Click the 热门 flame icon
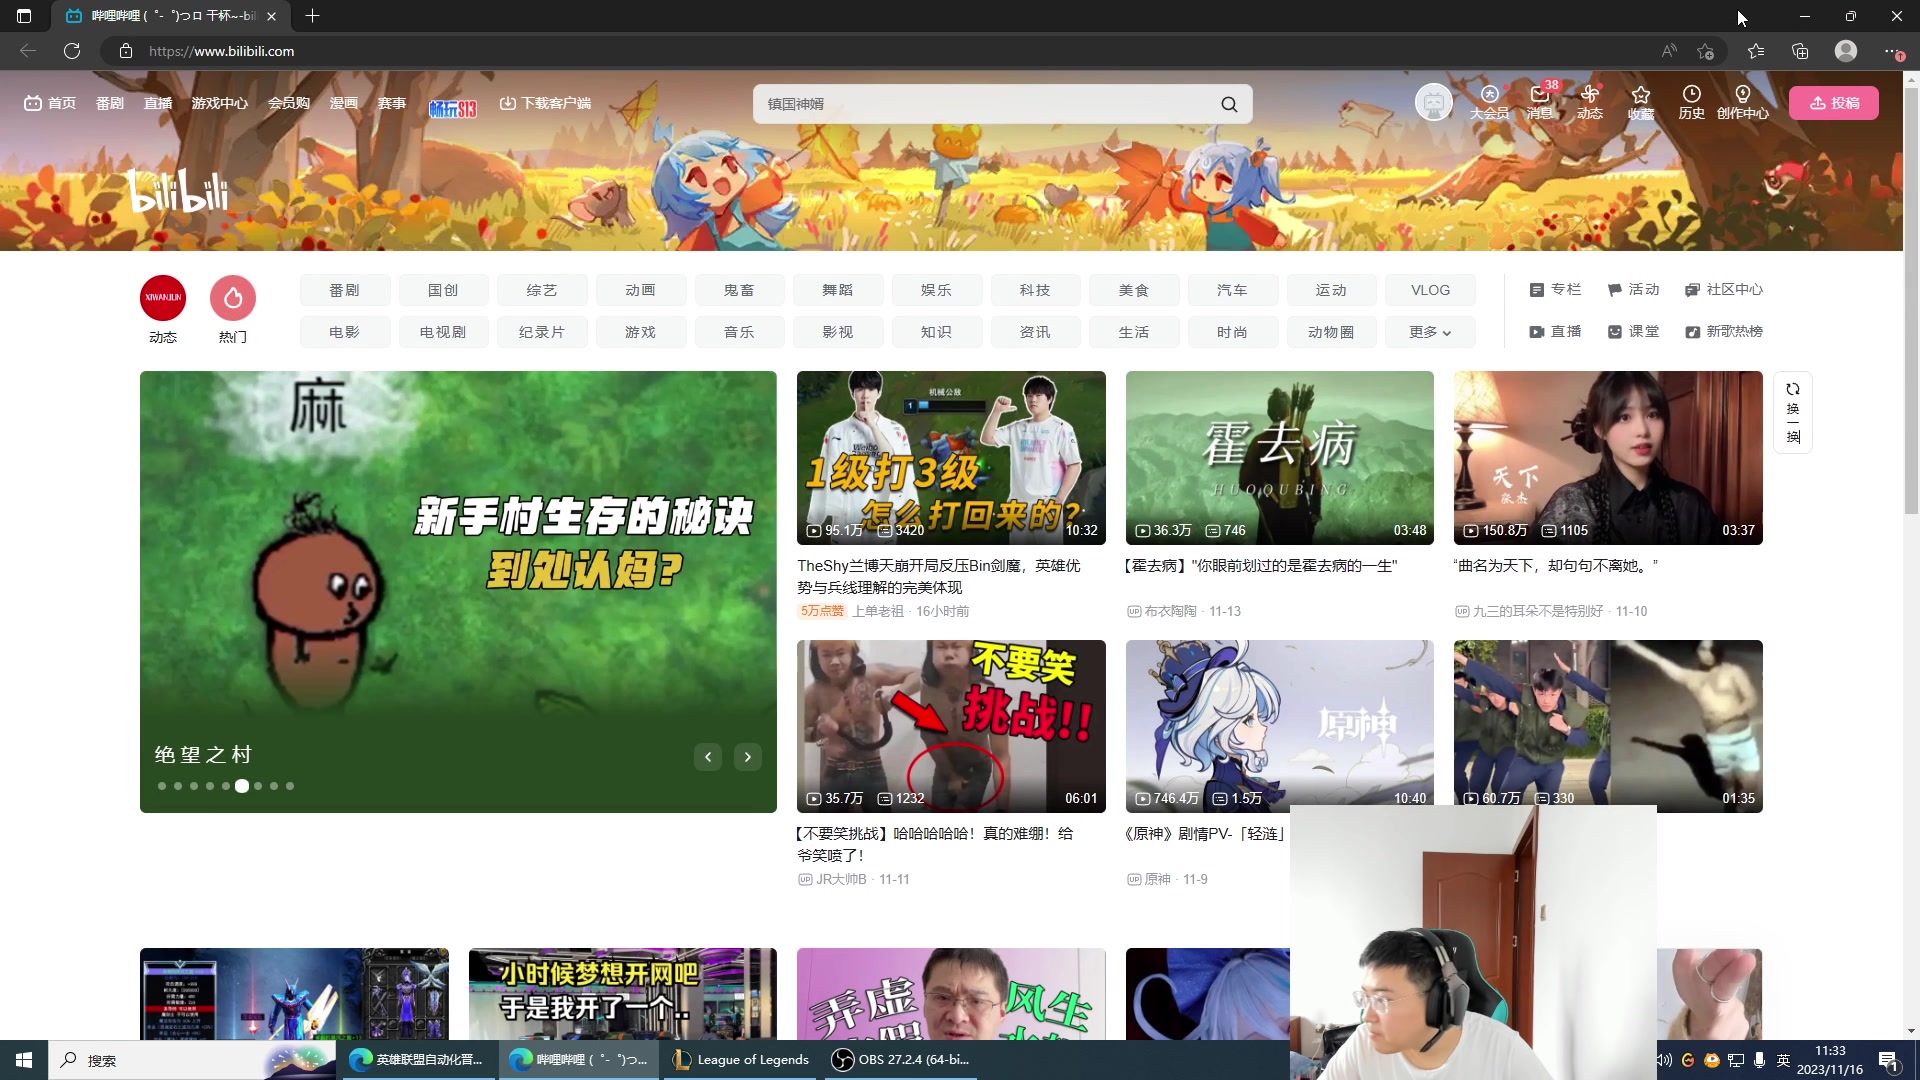1920x1080 pixels. tap(233, 298)
